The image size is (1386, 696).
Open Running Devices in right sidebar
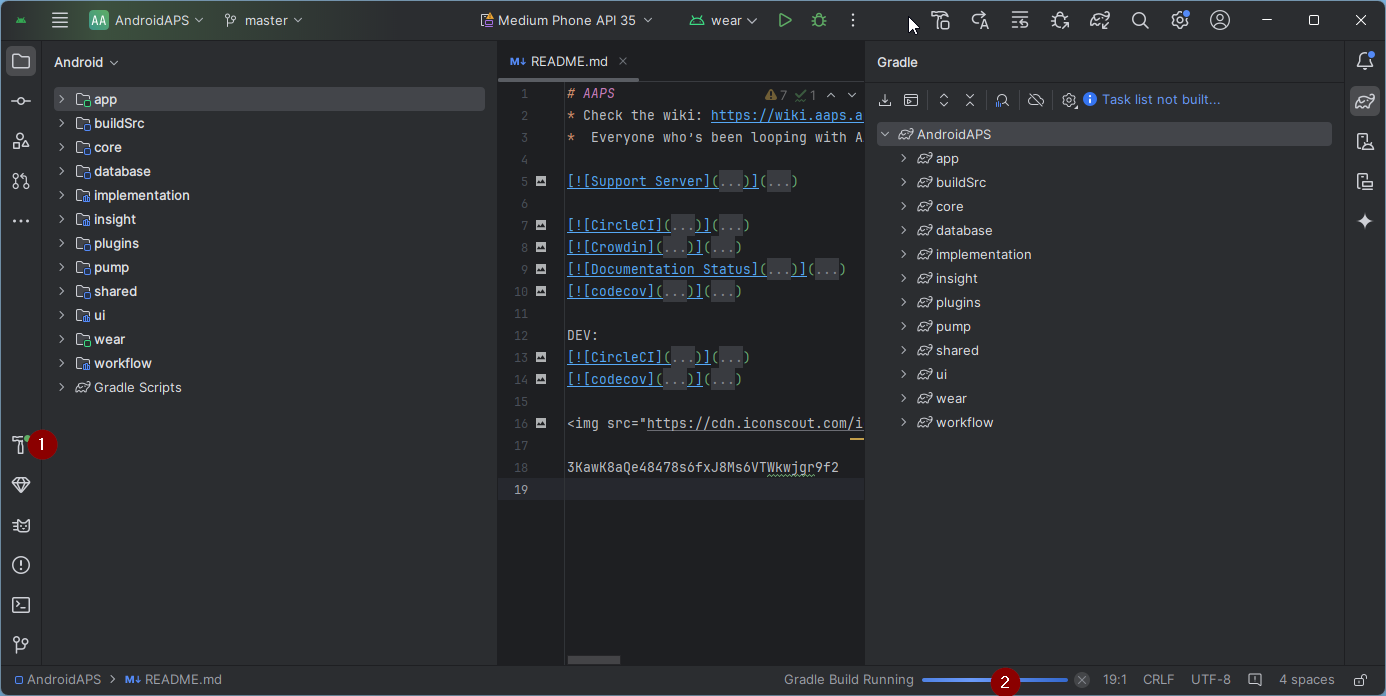point(1365,181)
